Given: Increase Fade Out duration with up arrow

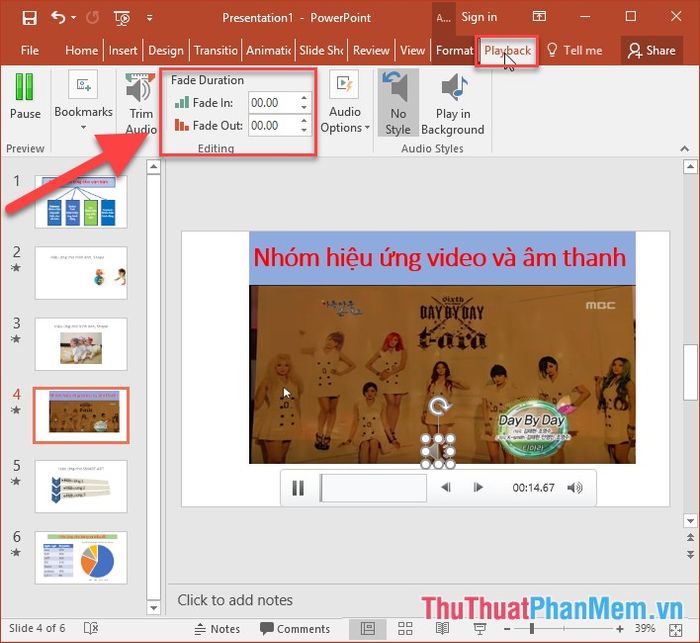Looking at the screenshot, I should pyautogui.click(x=304, y=121).
